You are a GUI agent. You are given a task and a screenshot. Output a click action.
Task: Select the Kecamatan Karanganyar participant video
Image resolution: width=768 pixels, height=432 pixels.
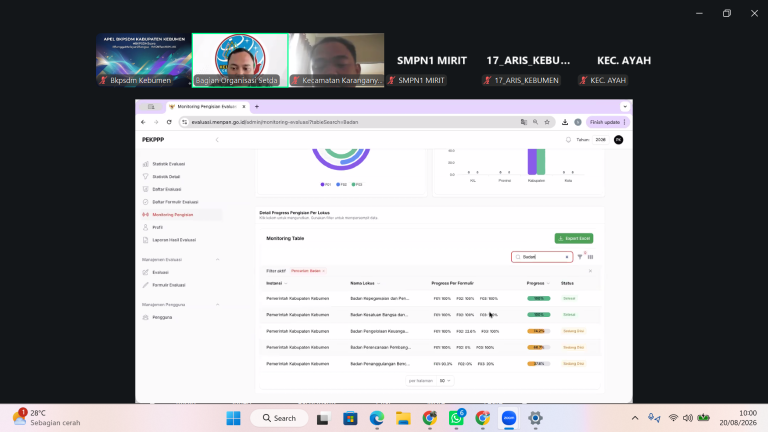[336, 60]
